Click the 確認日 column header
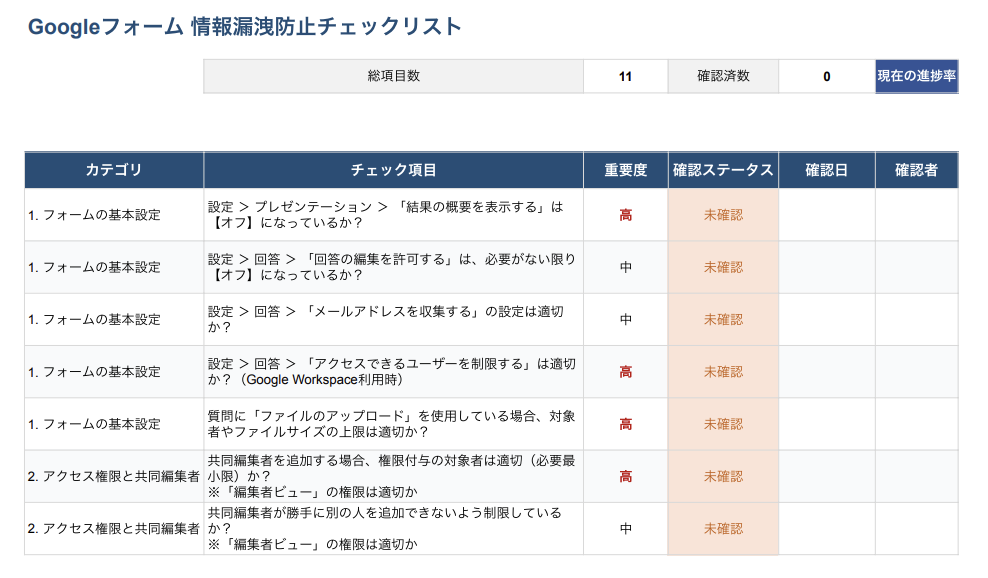The width and height of the screenshot is (988, 578). [827, 170]
